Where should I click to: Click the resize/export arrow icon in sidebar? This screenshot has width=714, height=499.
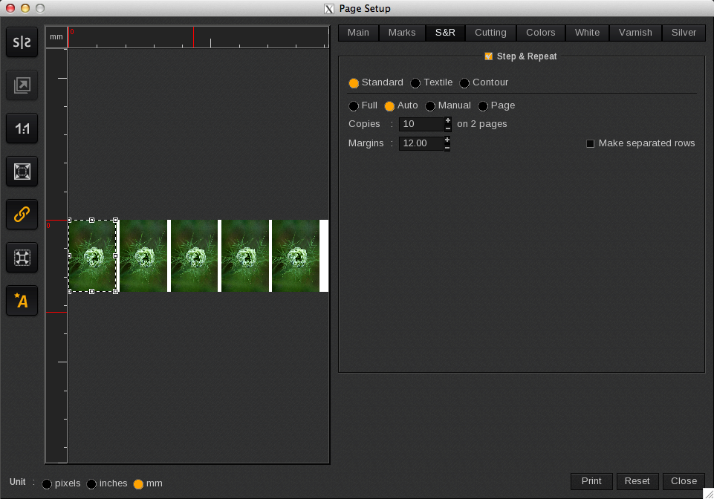tap(22, 85)
